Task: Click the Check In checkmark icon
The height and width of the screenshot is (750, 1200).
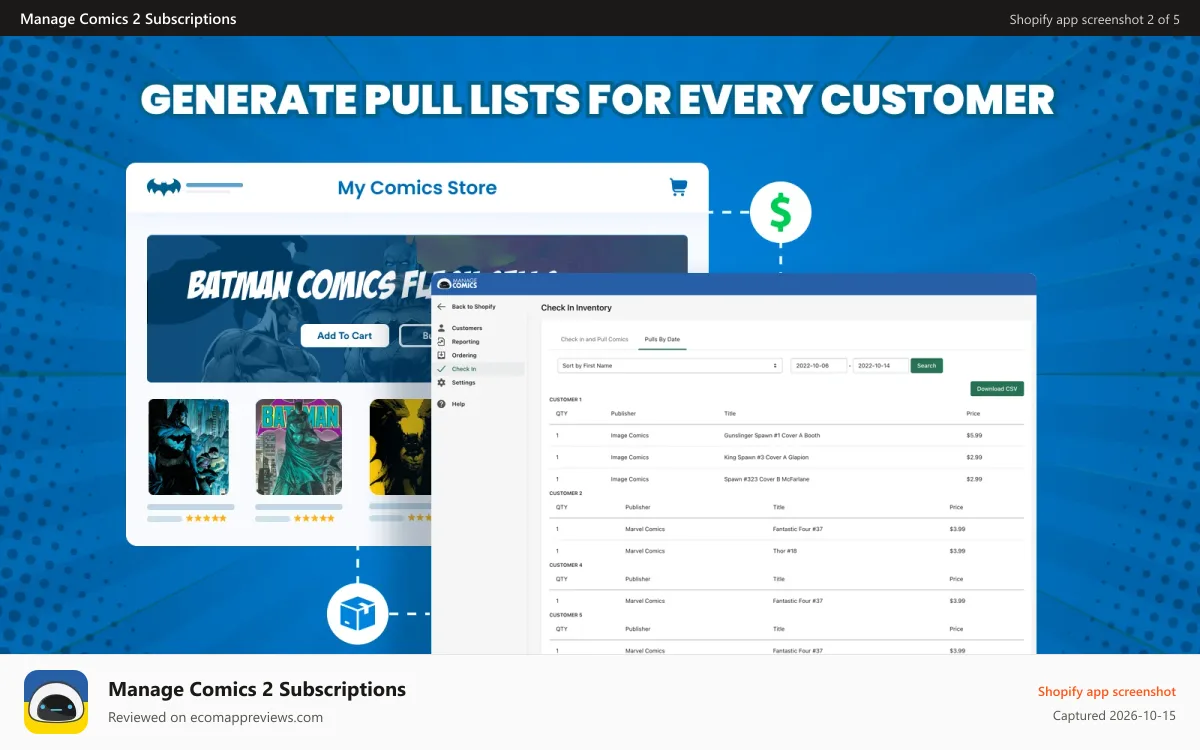Action: point(441,369)
